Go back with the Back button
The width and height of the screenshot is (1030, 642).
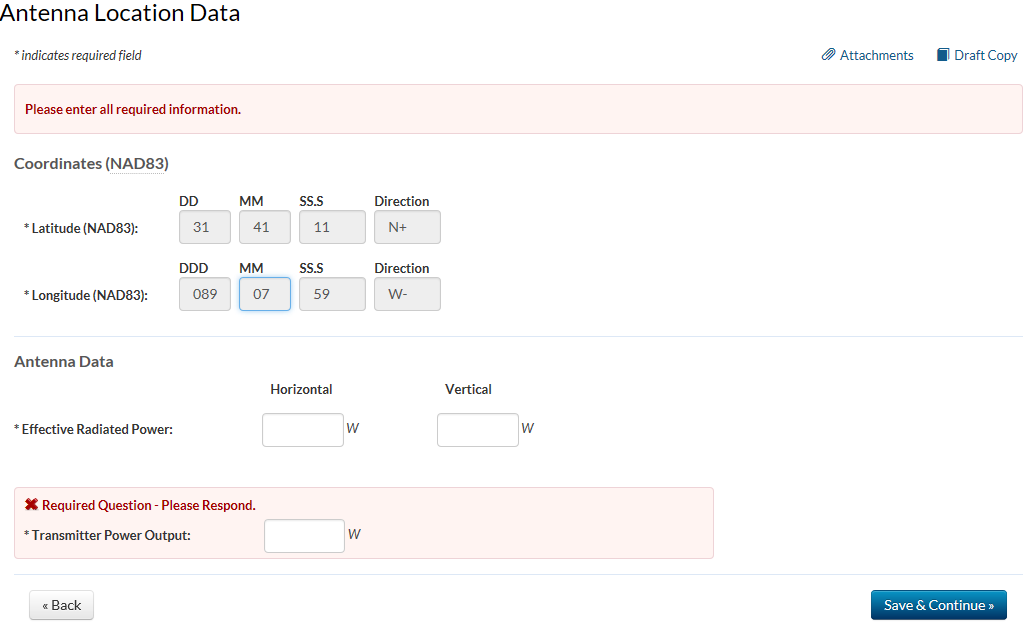tap(61, 605)
